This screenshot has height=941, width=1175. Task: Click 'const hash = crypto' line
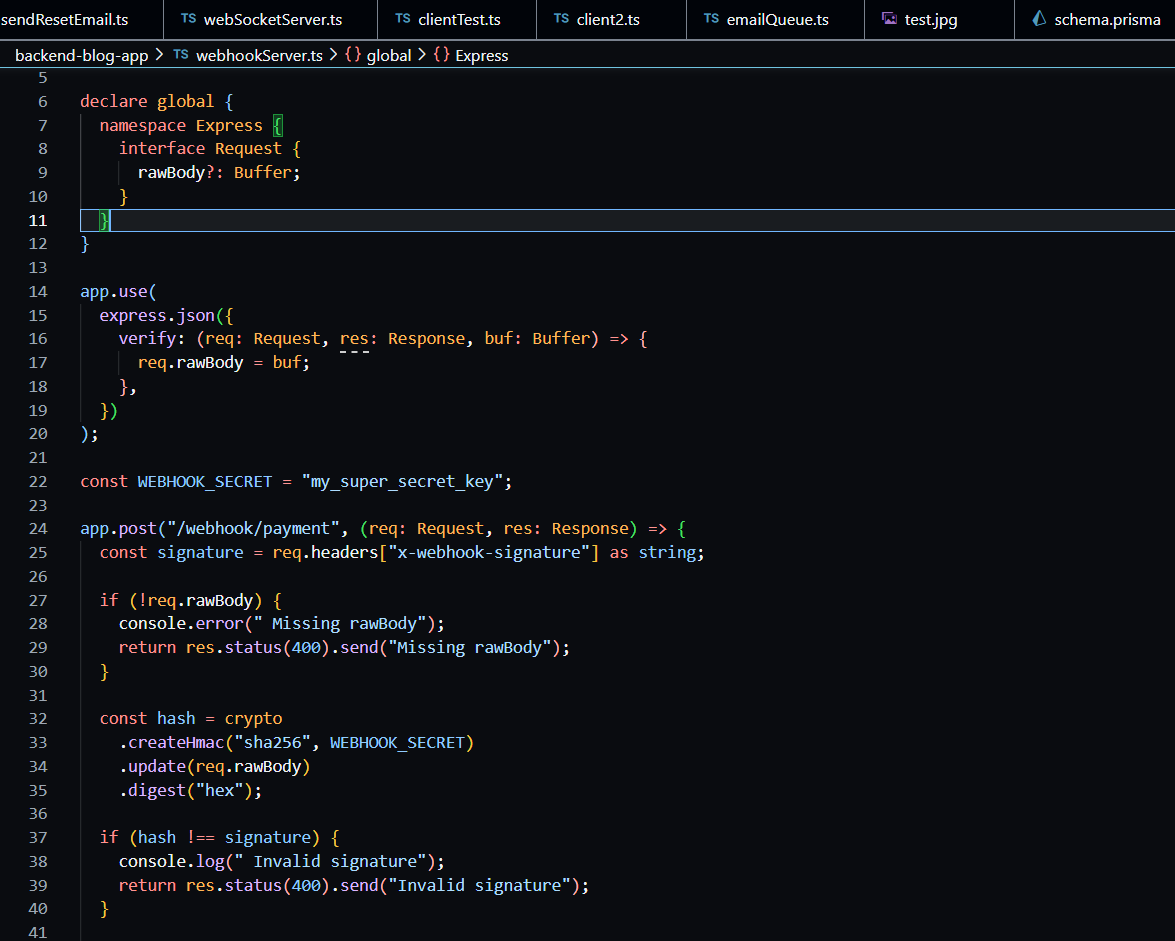click(x=191, y=718)
